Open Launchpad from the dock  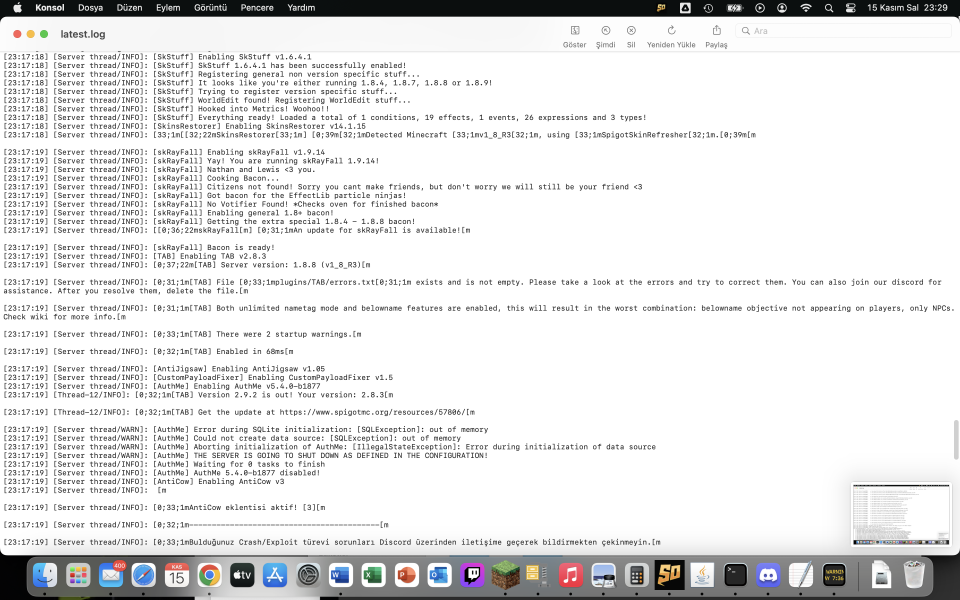tap(78, 575)
